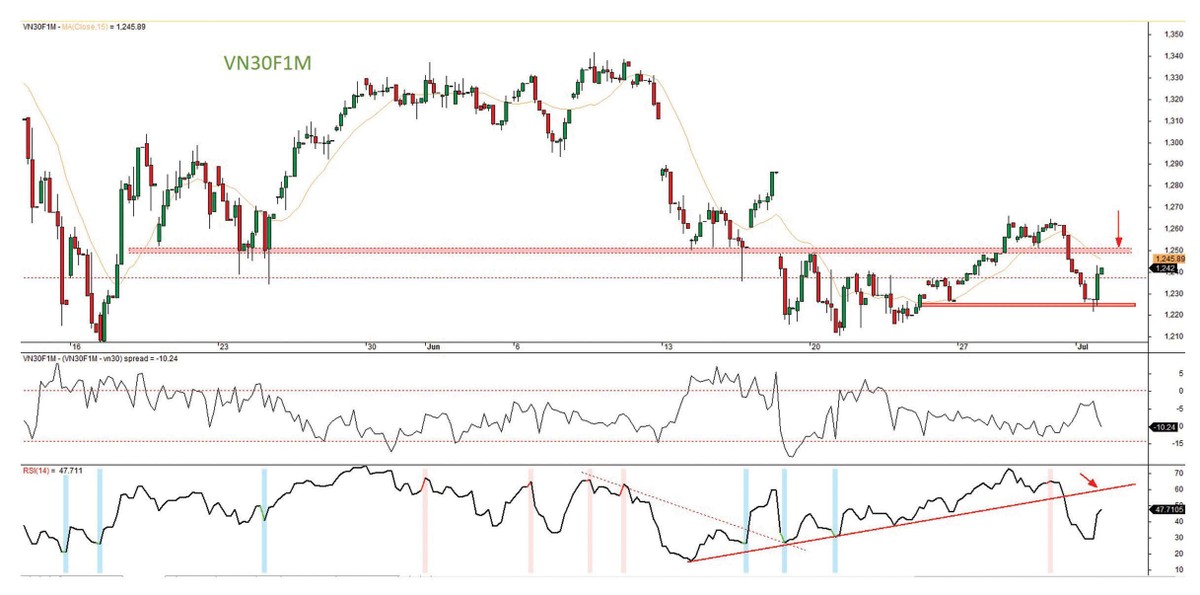1200x595 pixels.
Task: Click the '13' date marker on time axis
Action: coord(665,347)
